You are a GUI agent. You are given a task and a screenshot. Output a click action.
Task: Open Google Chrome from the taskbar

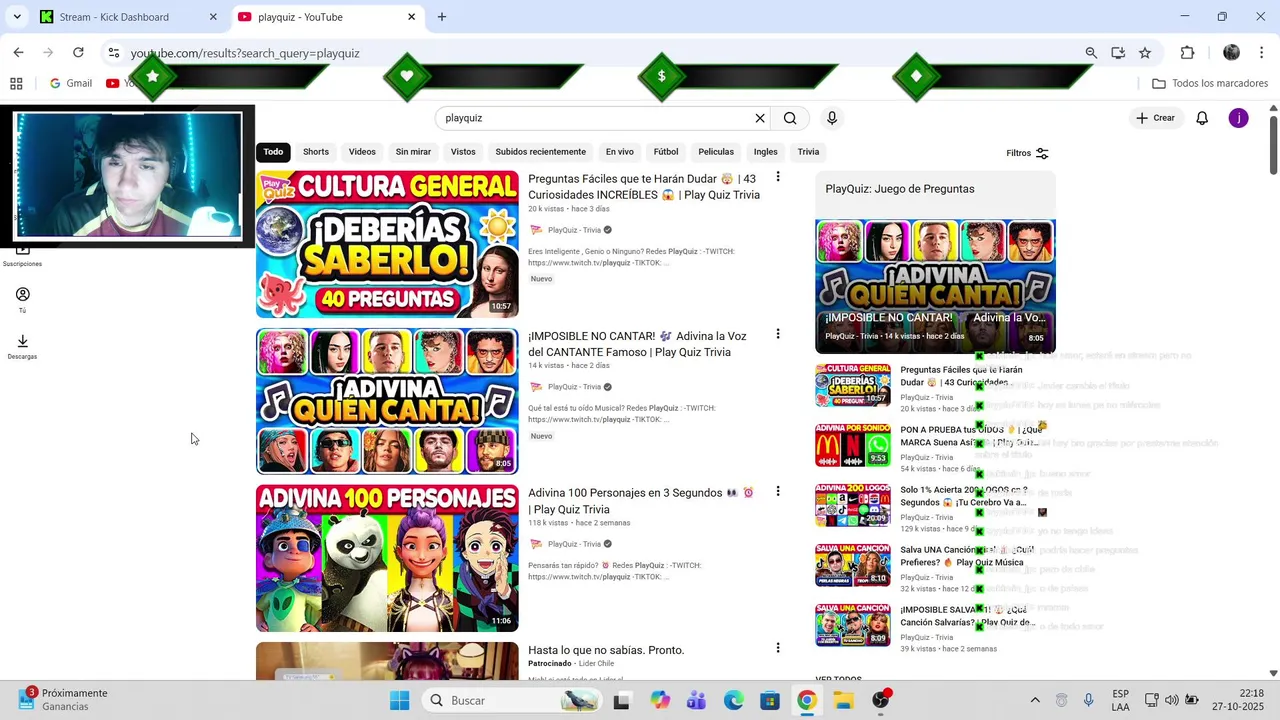click(806, 700)
